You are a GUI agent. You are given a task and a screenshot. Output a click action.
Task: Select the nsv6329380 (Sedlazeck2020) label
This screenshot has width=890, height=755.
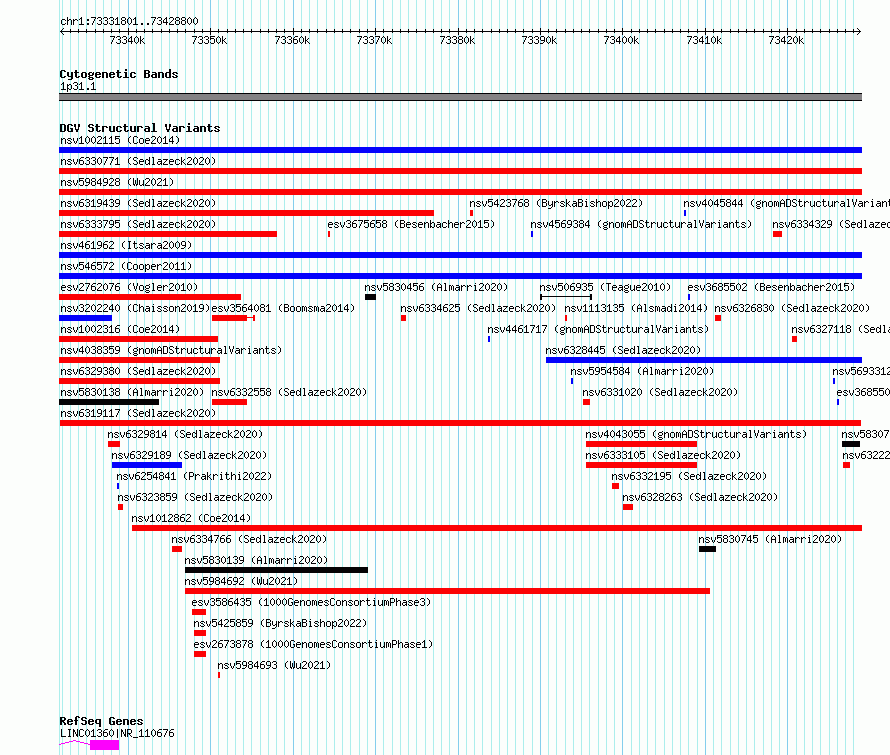[x=138, y=371]
